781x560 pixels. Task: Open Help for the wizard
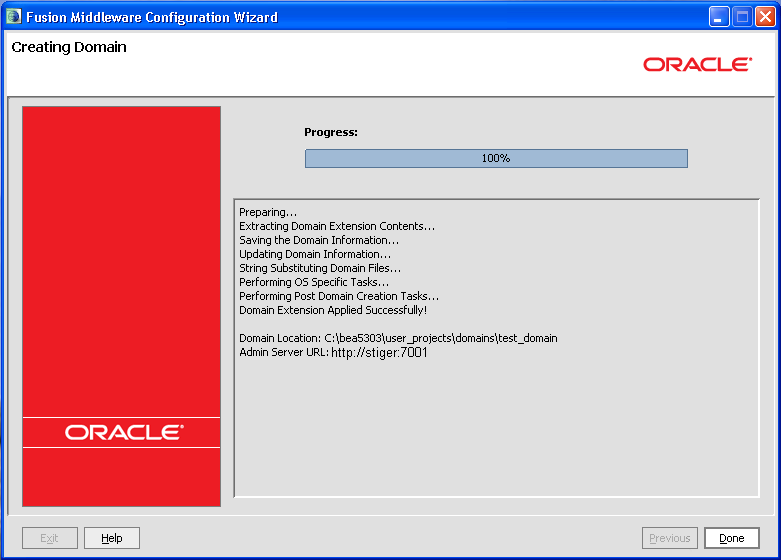pyautogui.click(x=112, y=538)
